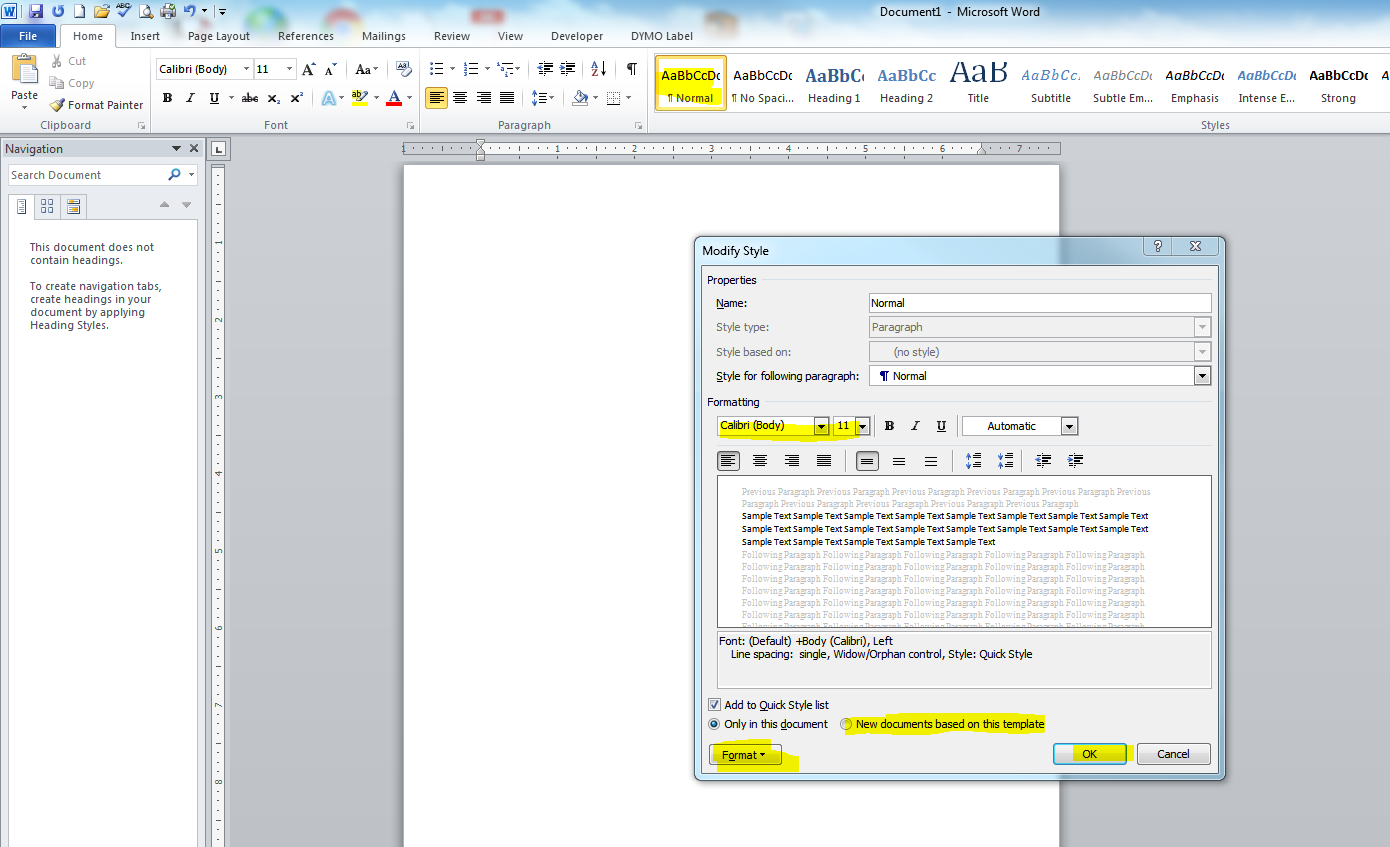1390x847 pixels.
Task: Toggle ribbon Italic button in Font group
Action: [x=190, y=98]
